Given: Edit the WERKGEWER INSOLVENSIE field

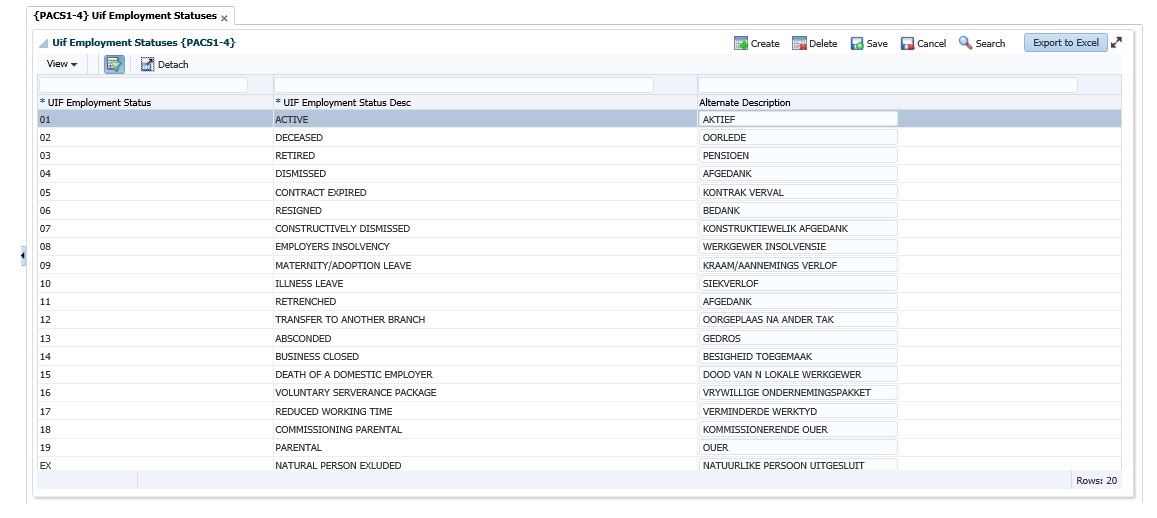Looking at the screenshot, I should [x=798, y=246].
